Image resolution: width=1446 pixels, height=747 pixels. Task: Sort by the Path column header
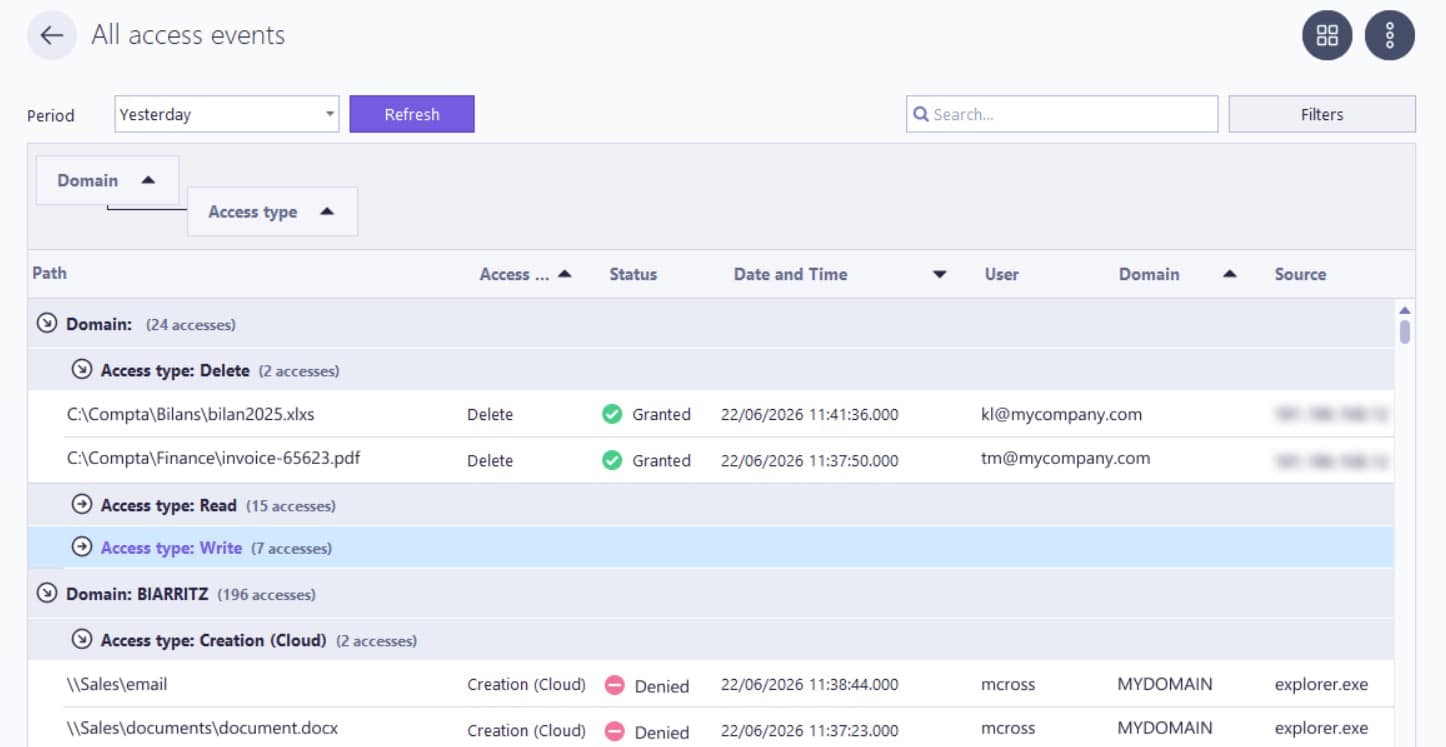[x=50, y=272]
